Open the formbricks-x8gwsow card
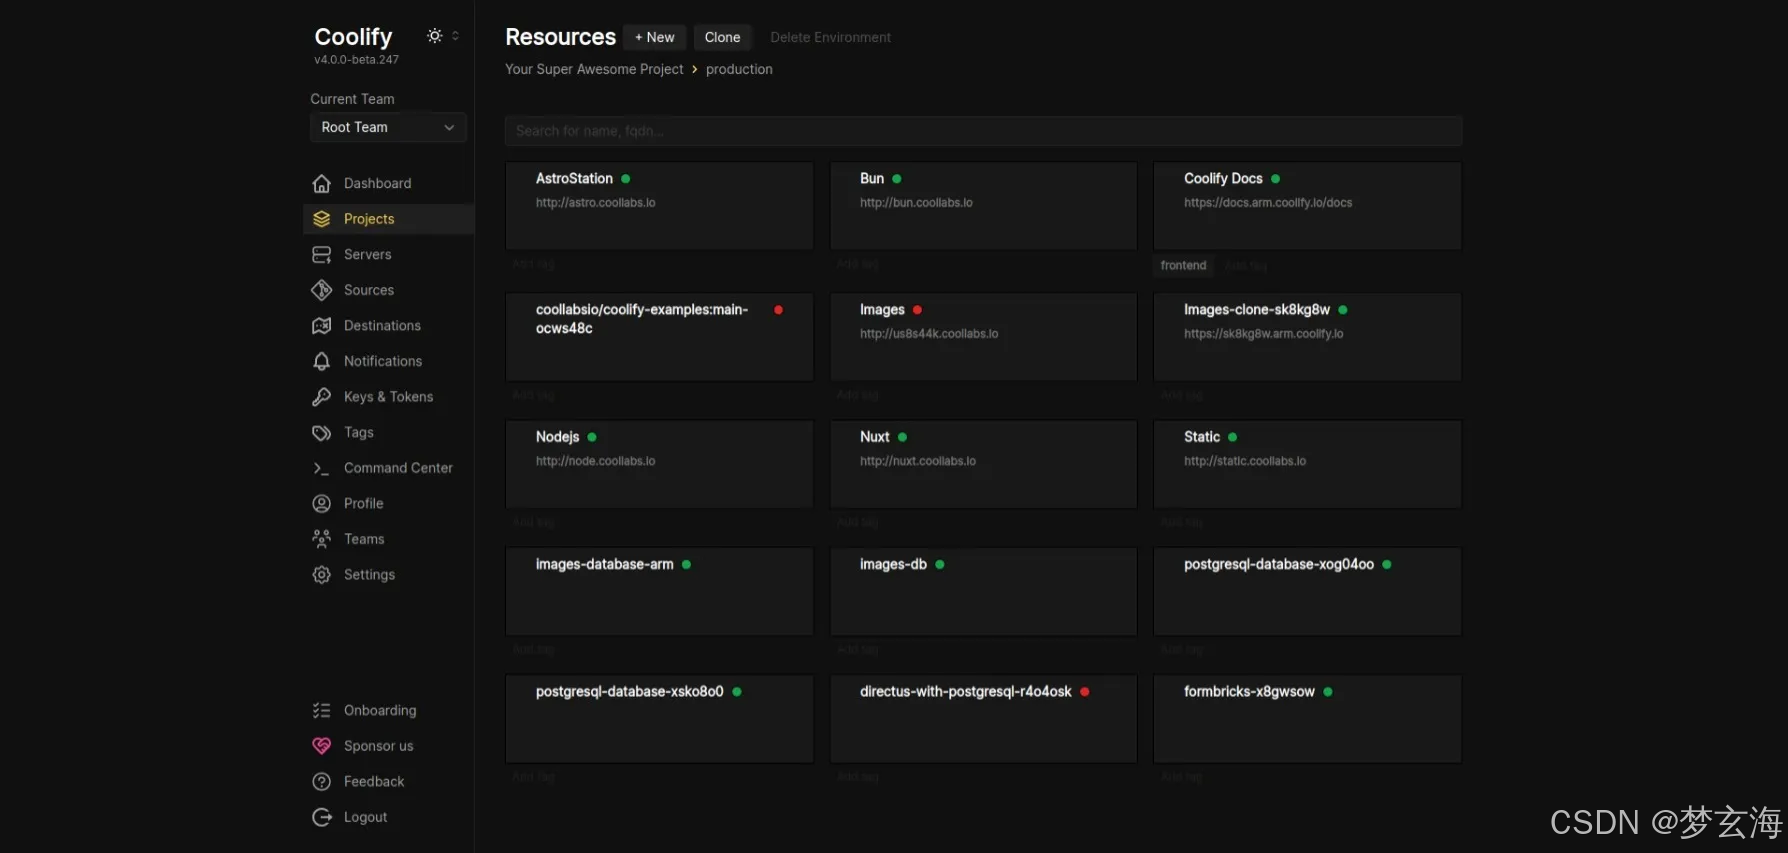 tap(1307, 719)
